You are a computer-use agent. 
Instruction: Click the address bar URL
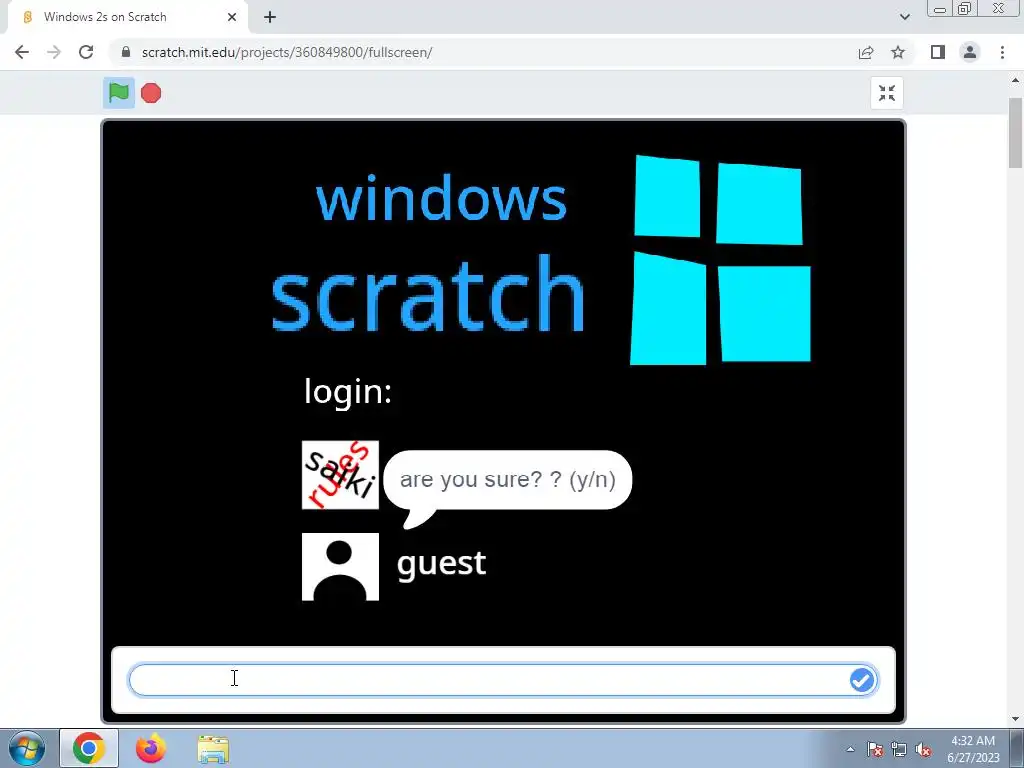pyautogui.click(x=287, y=52)
